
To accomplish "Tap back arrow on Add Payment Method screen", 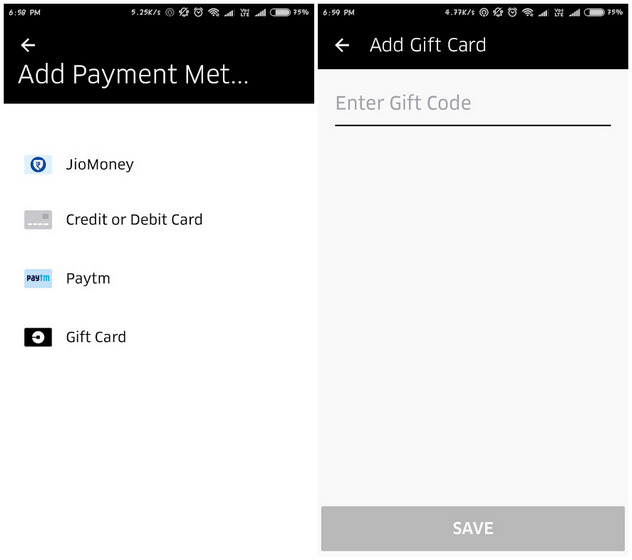I will click(x=28, y=45).
